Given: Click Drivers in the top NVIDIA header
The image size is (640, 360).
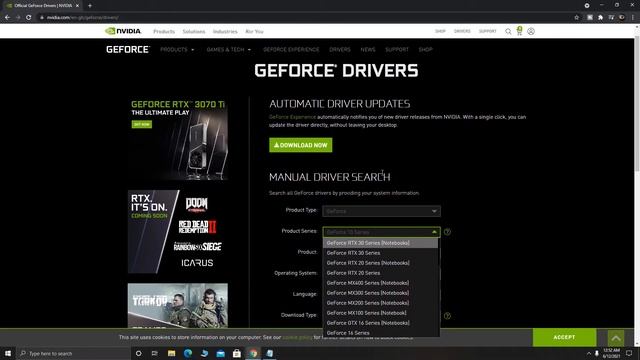Looking at the screenshot, I should coord(462,31).
